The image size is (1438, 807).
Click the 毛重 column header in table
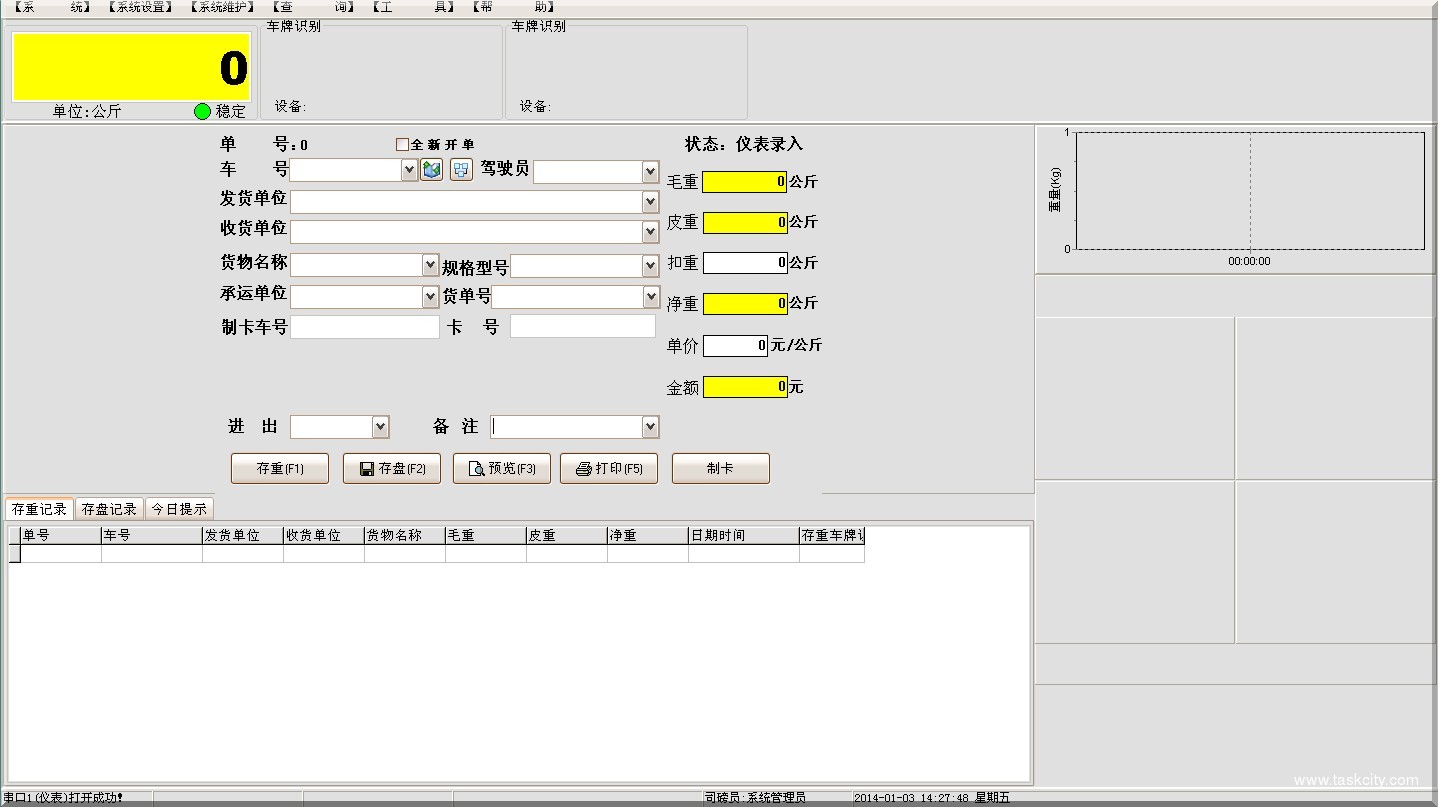click(486, 536)
